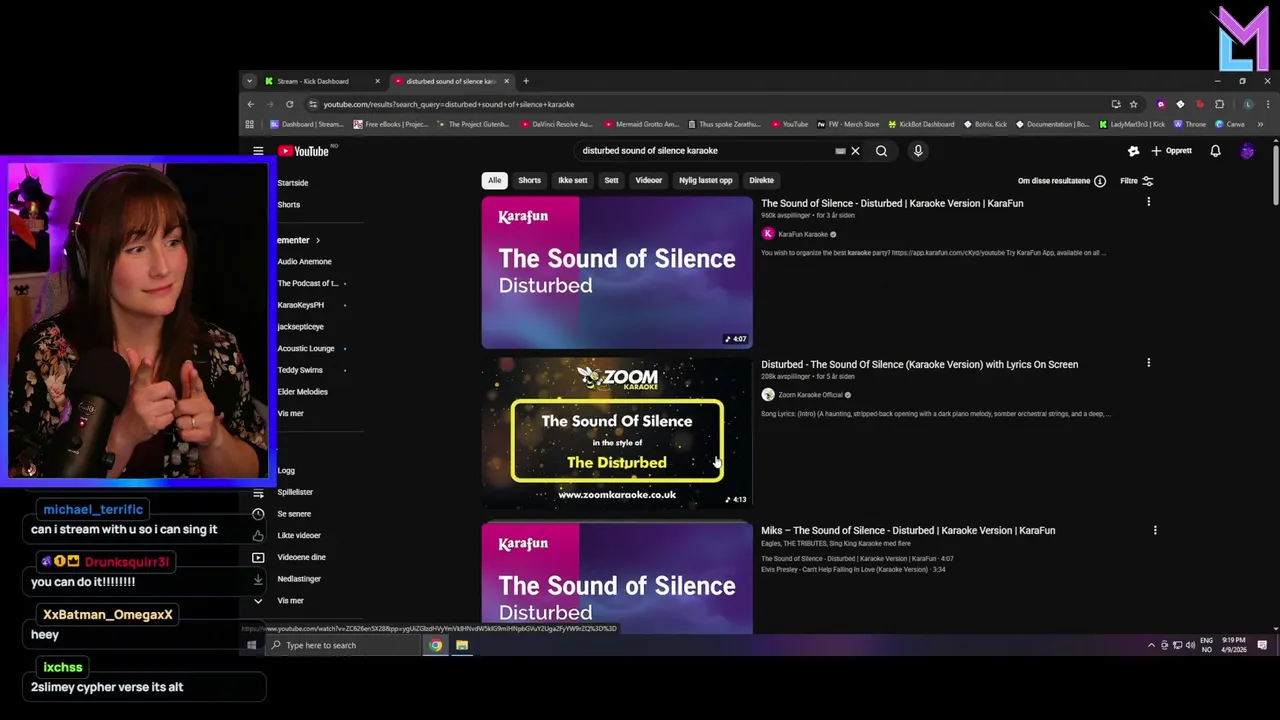Select the Sett filter chip

click(611, 180)
